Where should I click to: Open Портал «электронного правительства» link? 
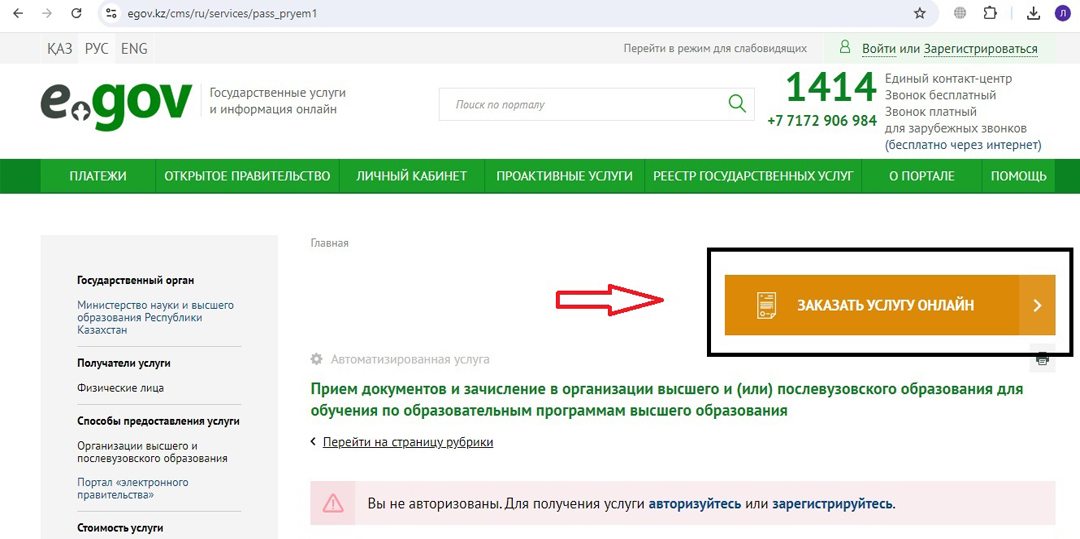point(133,488)
